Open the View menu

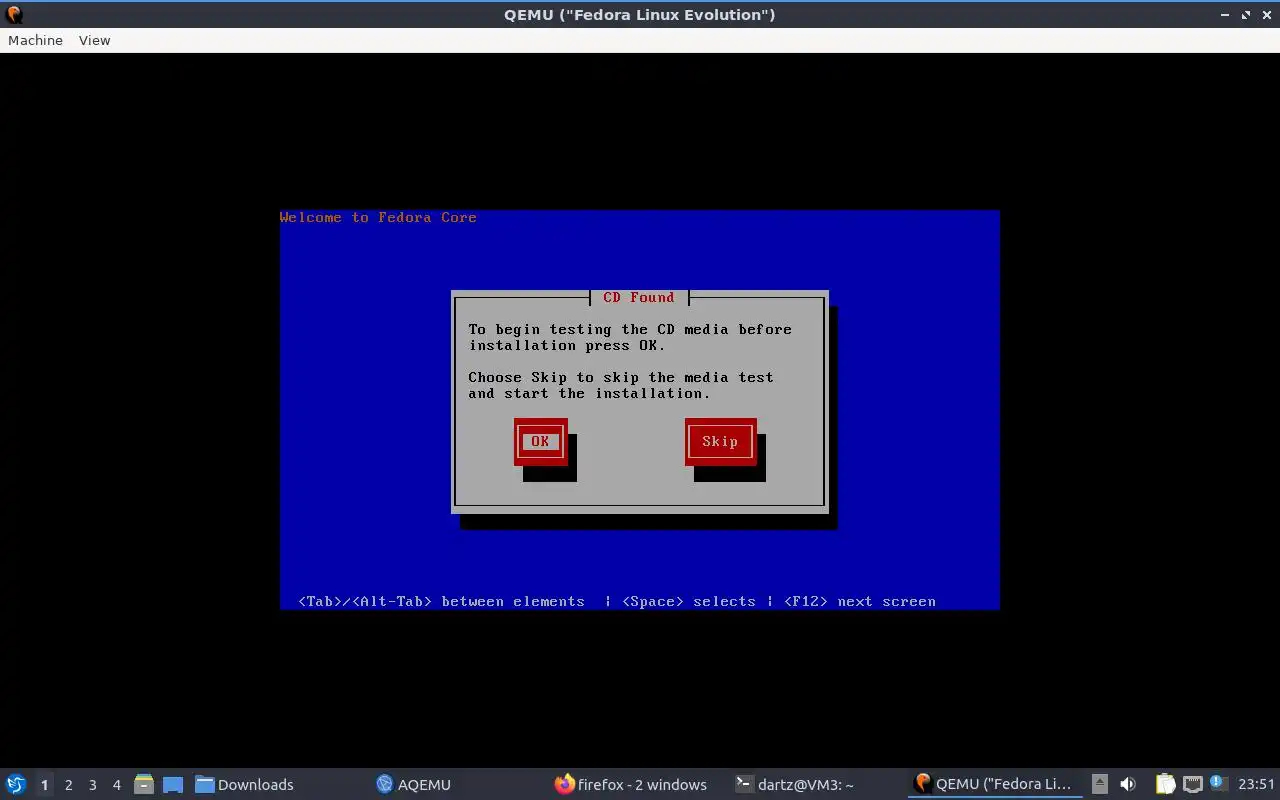tap(94, 40)
